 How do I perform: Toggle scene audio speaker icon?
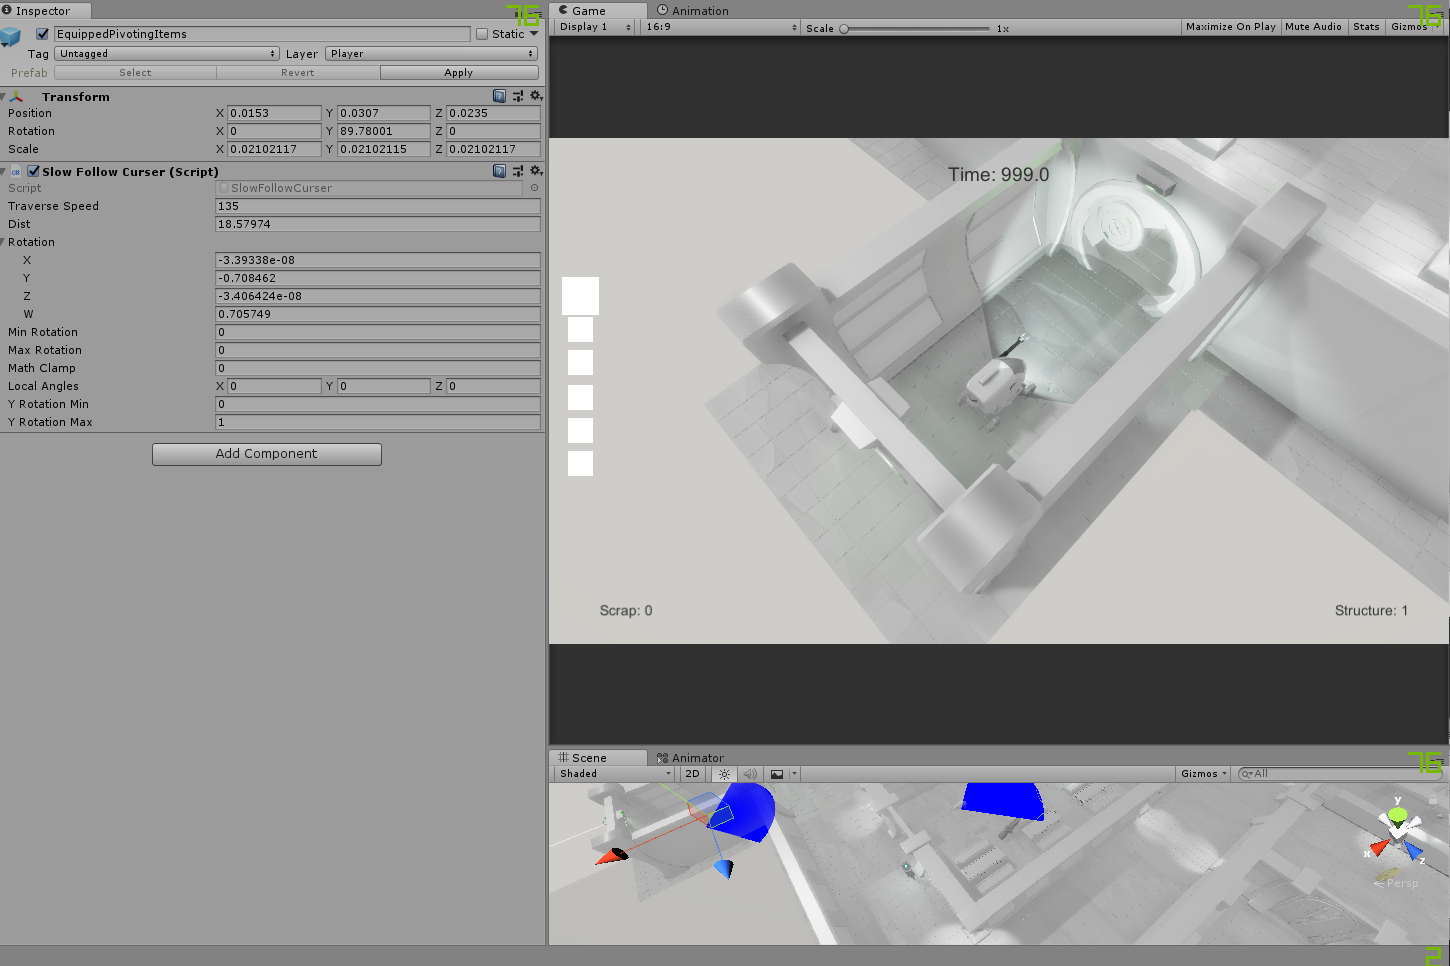point(750,774)
